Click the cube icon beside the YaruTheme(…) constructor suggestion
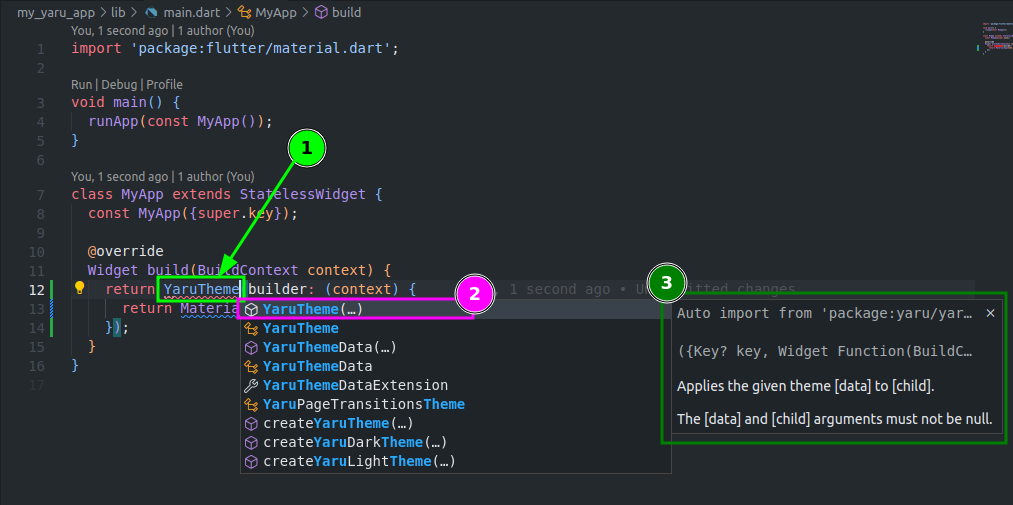Image resolution: width=1013 pixels, height=505 pixels. (252, 310)
